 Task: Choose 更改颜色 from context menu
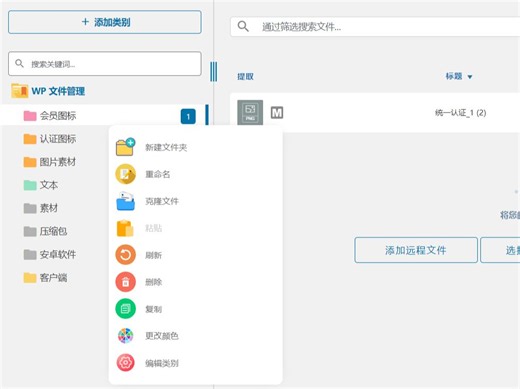pos(162,336)
